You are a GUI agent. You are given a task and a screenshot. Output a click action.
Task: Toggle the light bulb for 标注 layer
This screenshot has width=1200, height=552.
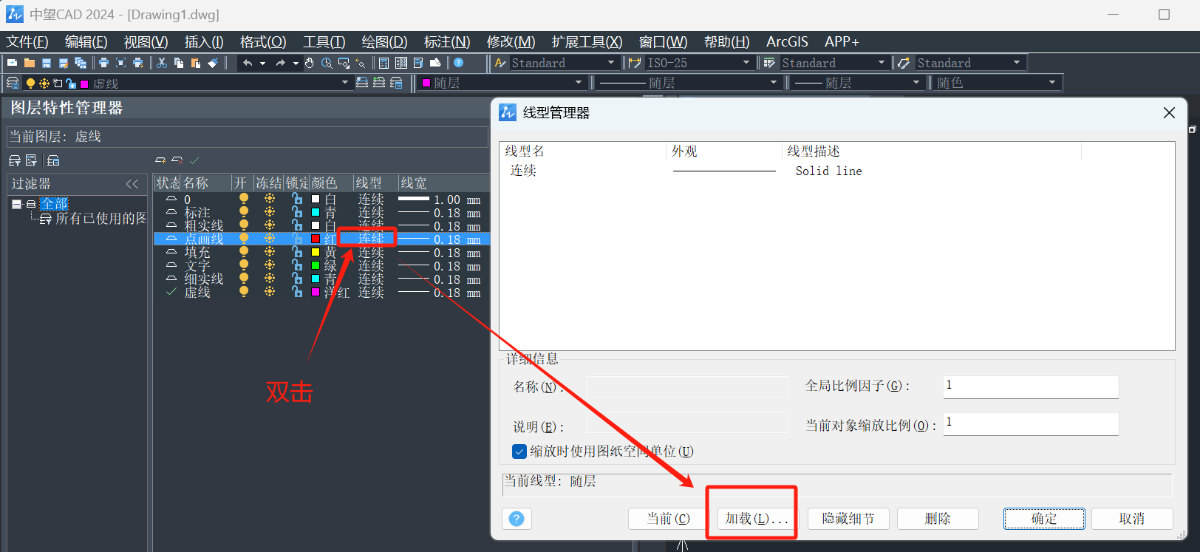coord(243,213)
